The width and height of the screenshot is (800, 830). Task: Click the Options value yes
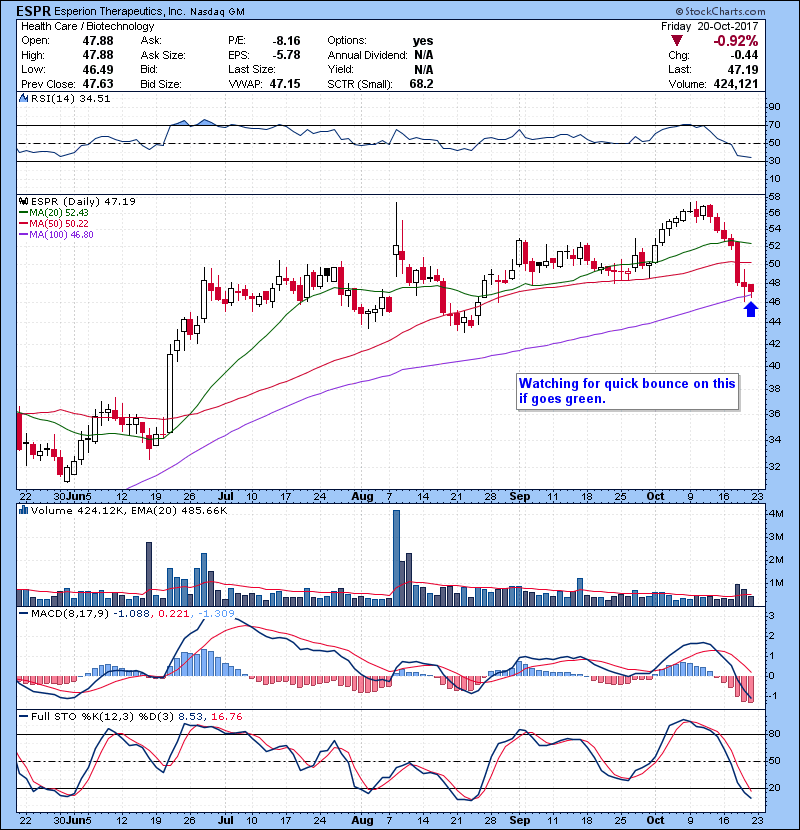(x=423, y=41)
